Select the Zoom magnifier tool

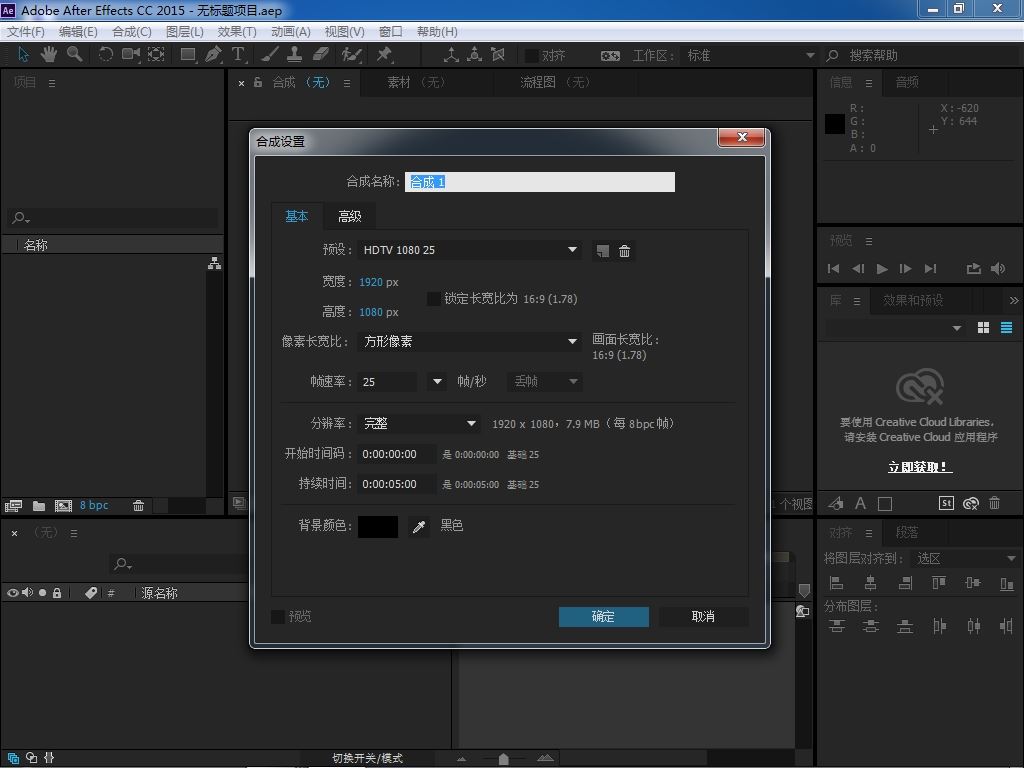pos(74,55)
